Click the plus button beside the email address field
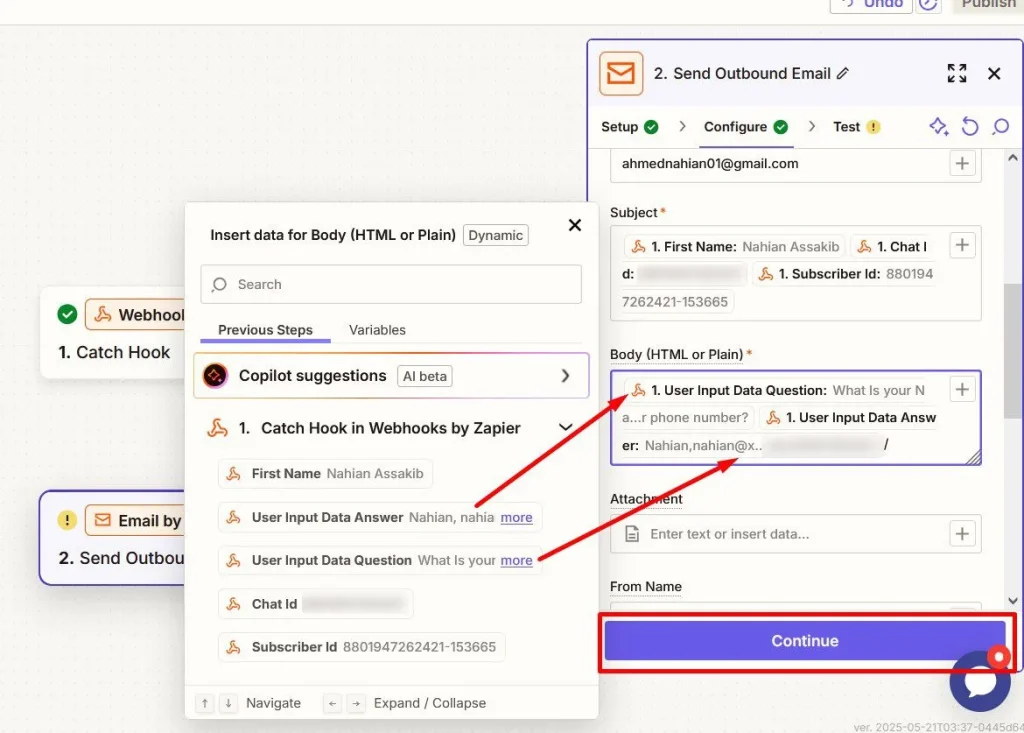 [962, 163]
